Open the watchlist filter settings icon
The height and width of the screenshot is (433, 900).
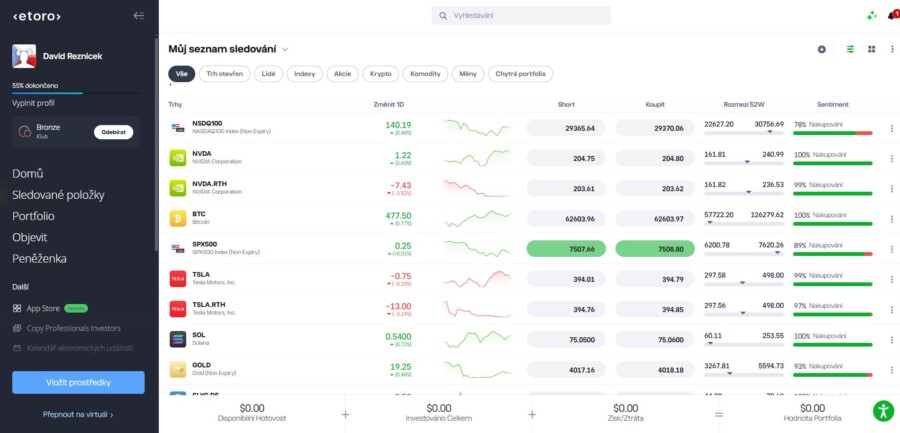(850, 49)
